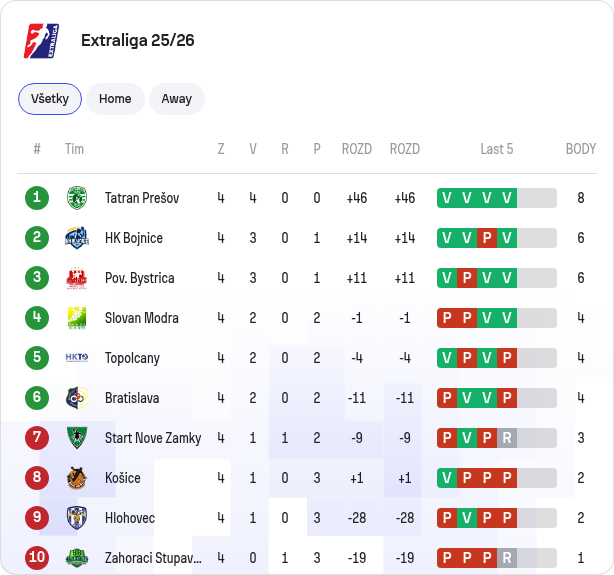Switch to the Away standings tab
The image size is (614, 575).
pos(177,99)
